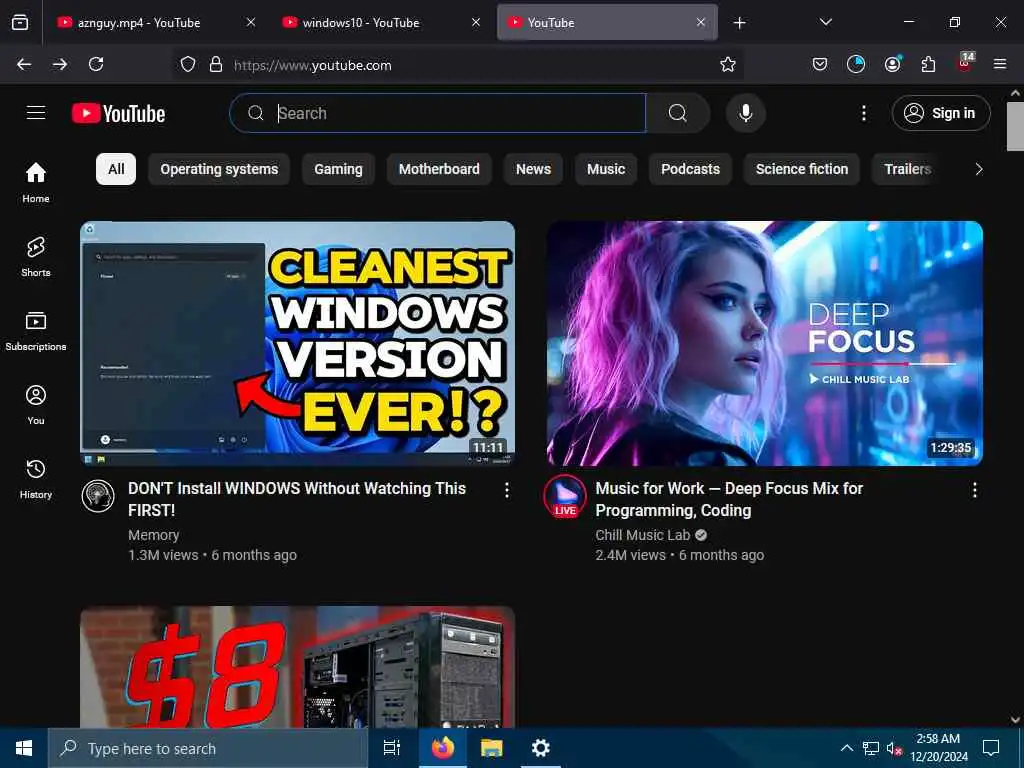The height and width of the screenshot is (768, 1024).
Task: Reload the page
Action: (x=96, y=64)
